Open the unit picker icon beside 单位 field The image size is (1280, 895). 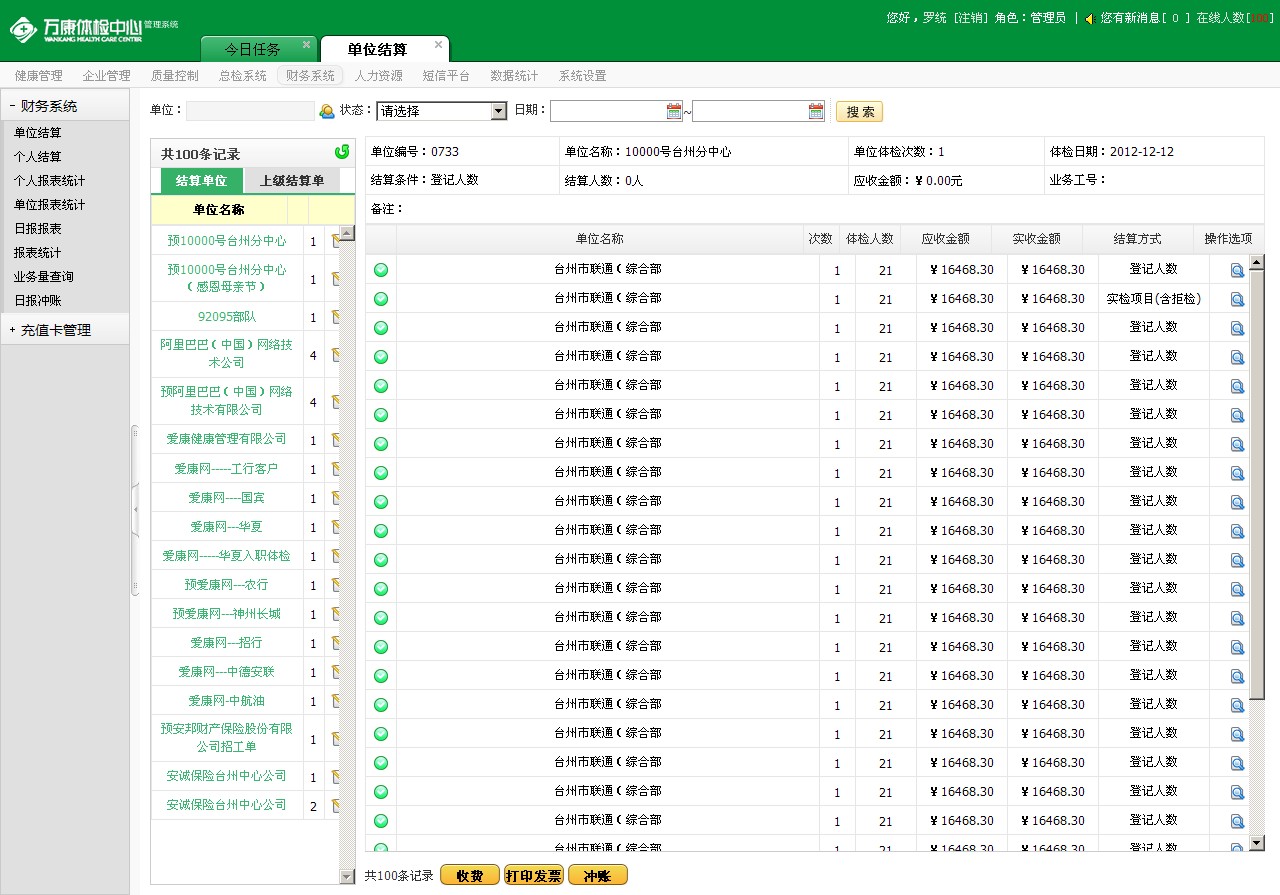pyautogui.click(x=327, y=112)
